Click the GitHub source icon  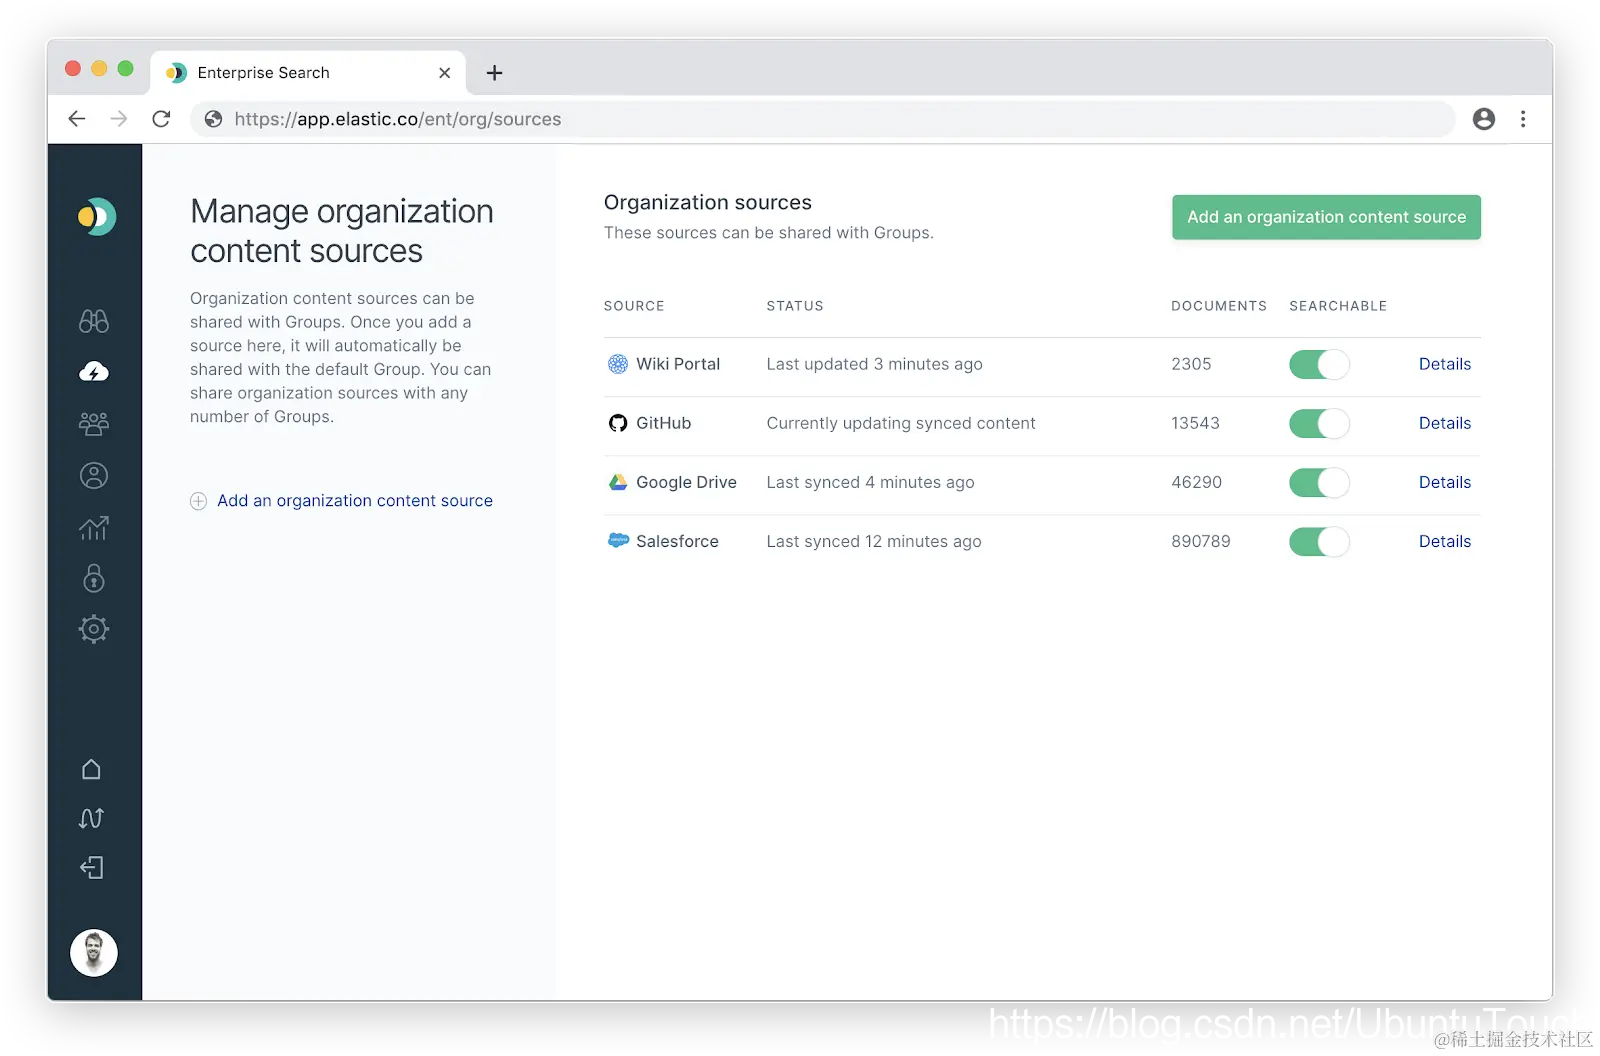click(x=618, y=423)
